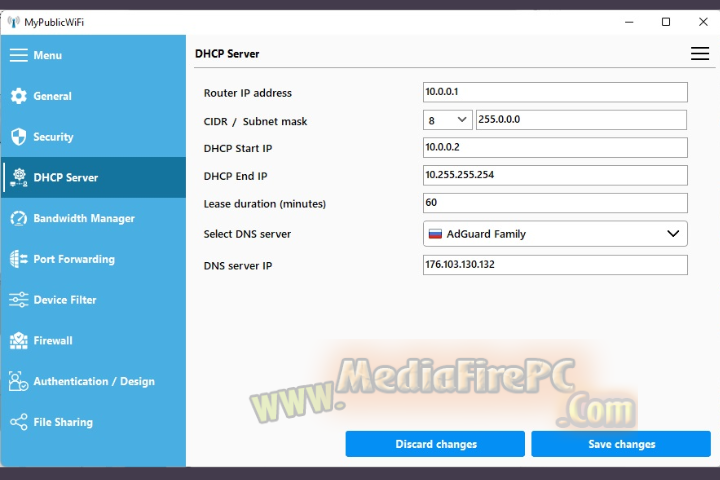
Task: Click the General gear icon
Action: [19, 96]
